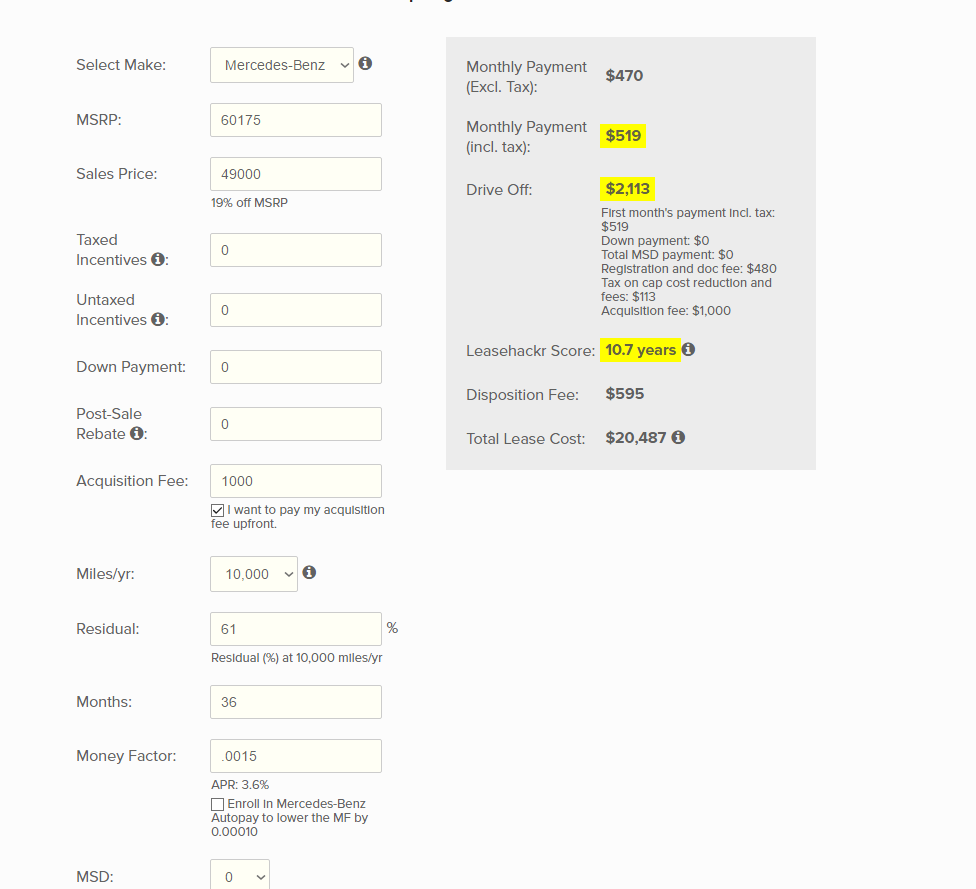The height and width of the screenshot is (889, 976).
Task: Click the Months input field
Action: [x=296, y=702]
